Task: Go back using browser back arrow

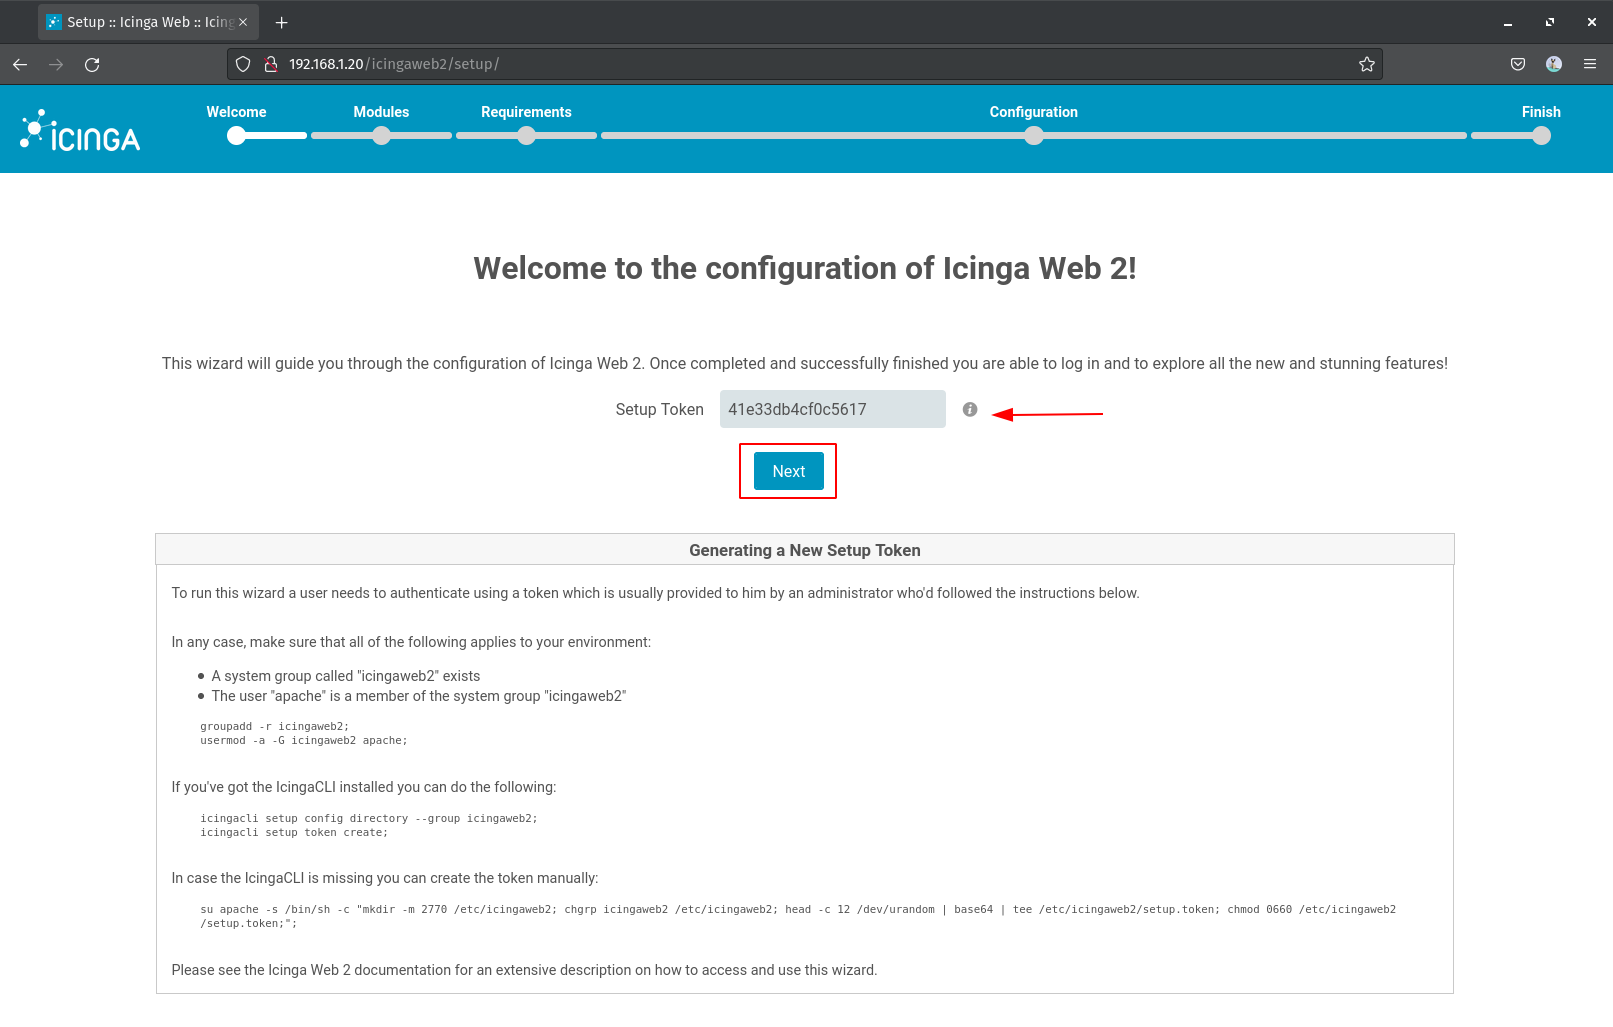Action: coord(20,65)
